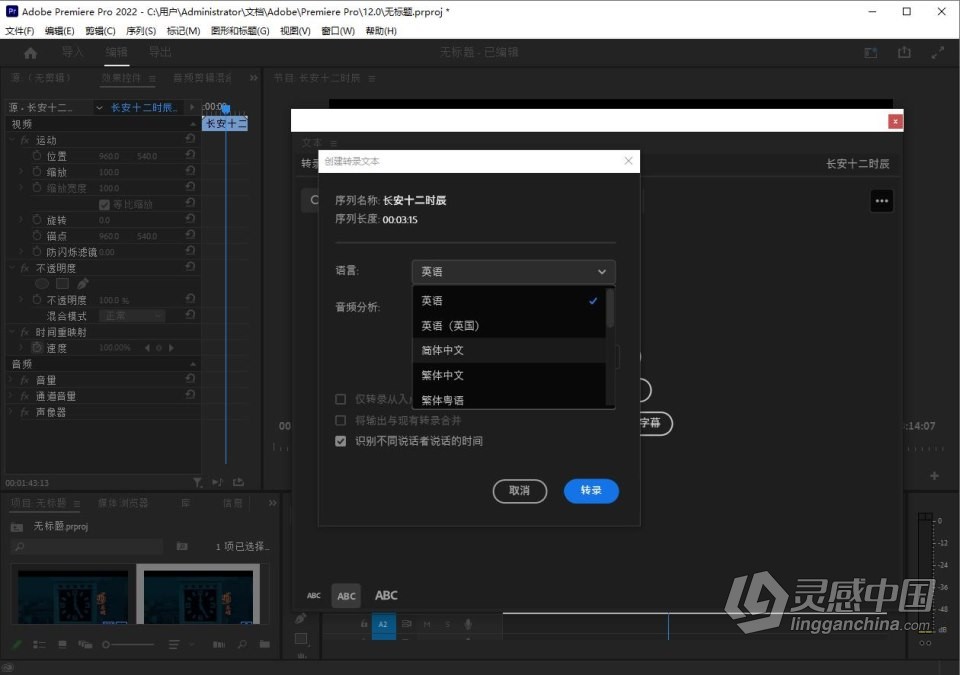Check 将输出与现有转录合并 checkbox

click(x=340, y=420)
